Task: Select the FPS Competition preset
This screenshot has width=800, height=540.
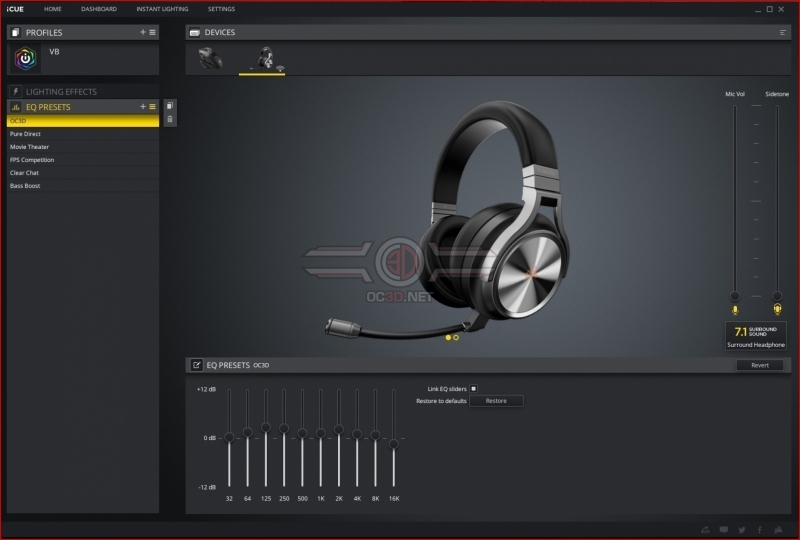Action: (x=83, y=160)
